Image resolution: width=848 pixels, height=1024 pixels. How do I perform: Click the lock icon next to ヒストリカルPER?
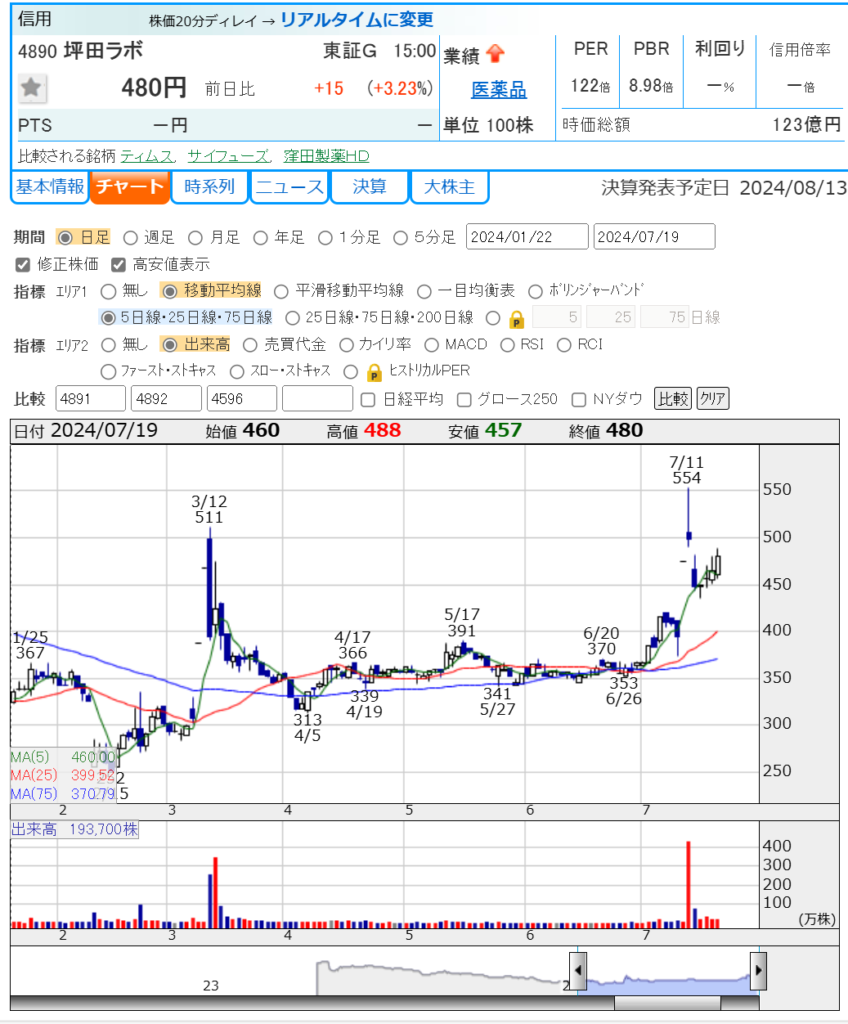(375, 372)
